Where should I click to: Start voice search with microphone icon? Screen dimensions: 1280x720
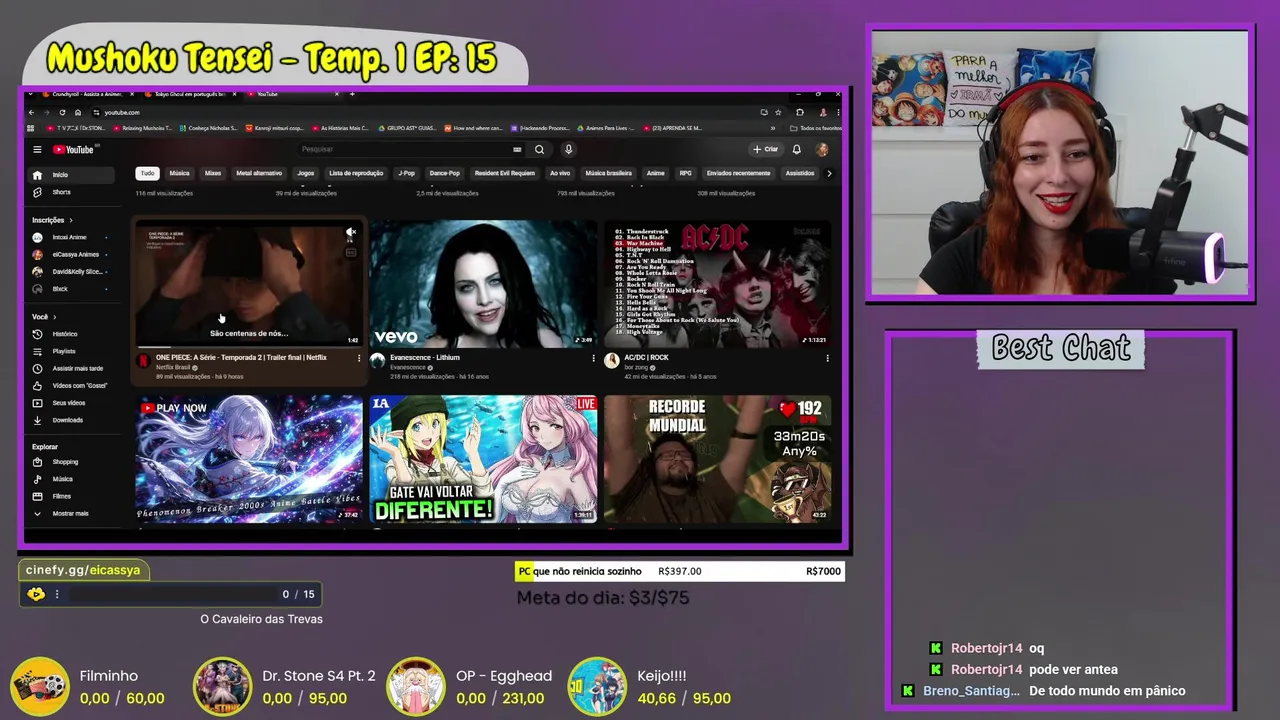tap(568, 150)
